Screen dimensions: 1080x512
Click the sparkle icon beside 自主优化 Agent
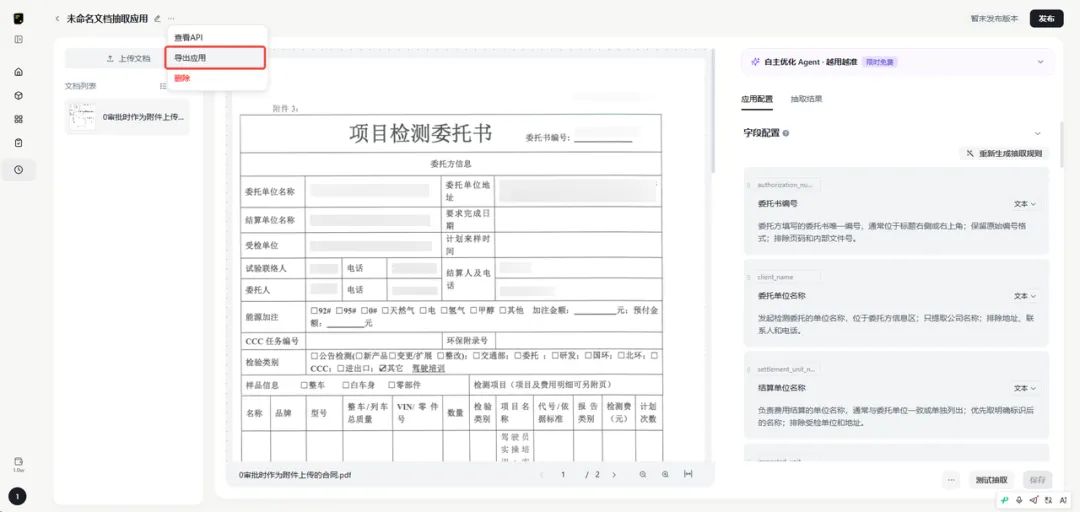756,61
